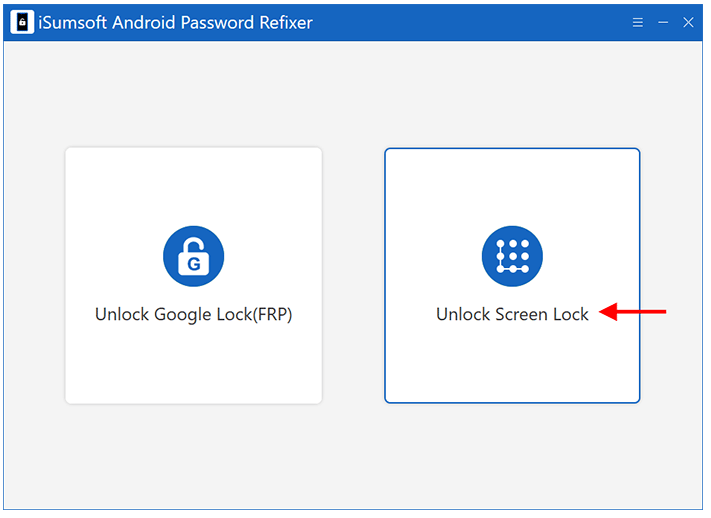Click the iSumsoft app logo icon
The image size is (711, 518).
(22, 22)
